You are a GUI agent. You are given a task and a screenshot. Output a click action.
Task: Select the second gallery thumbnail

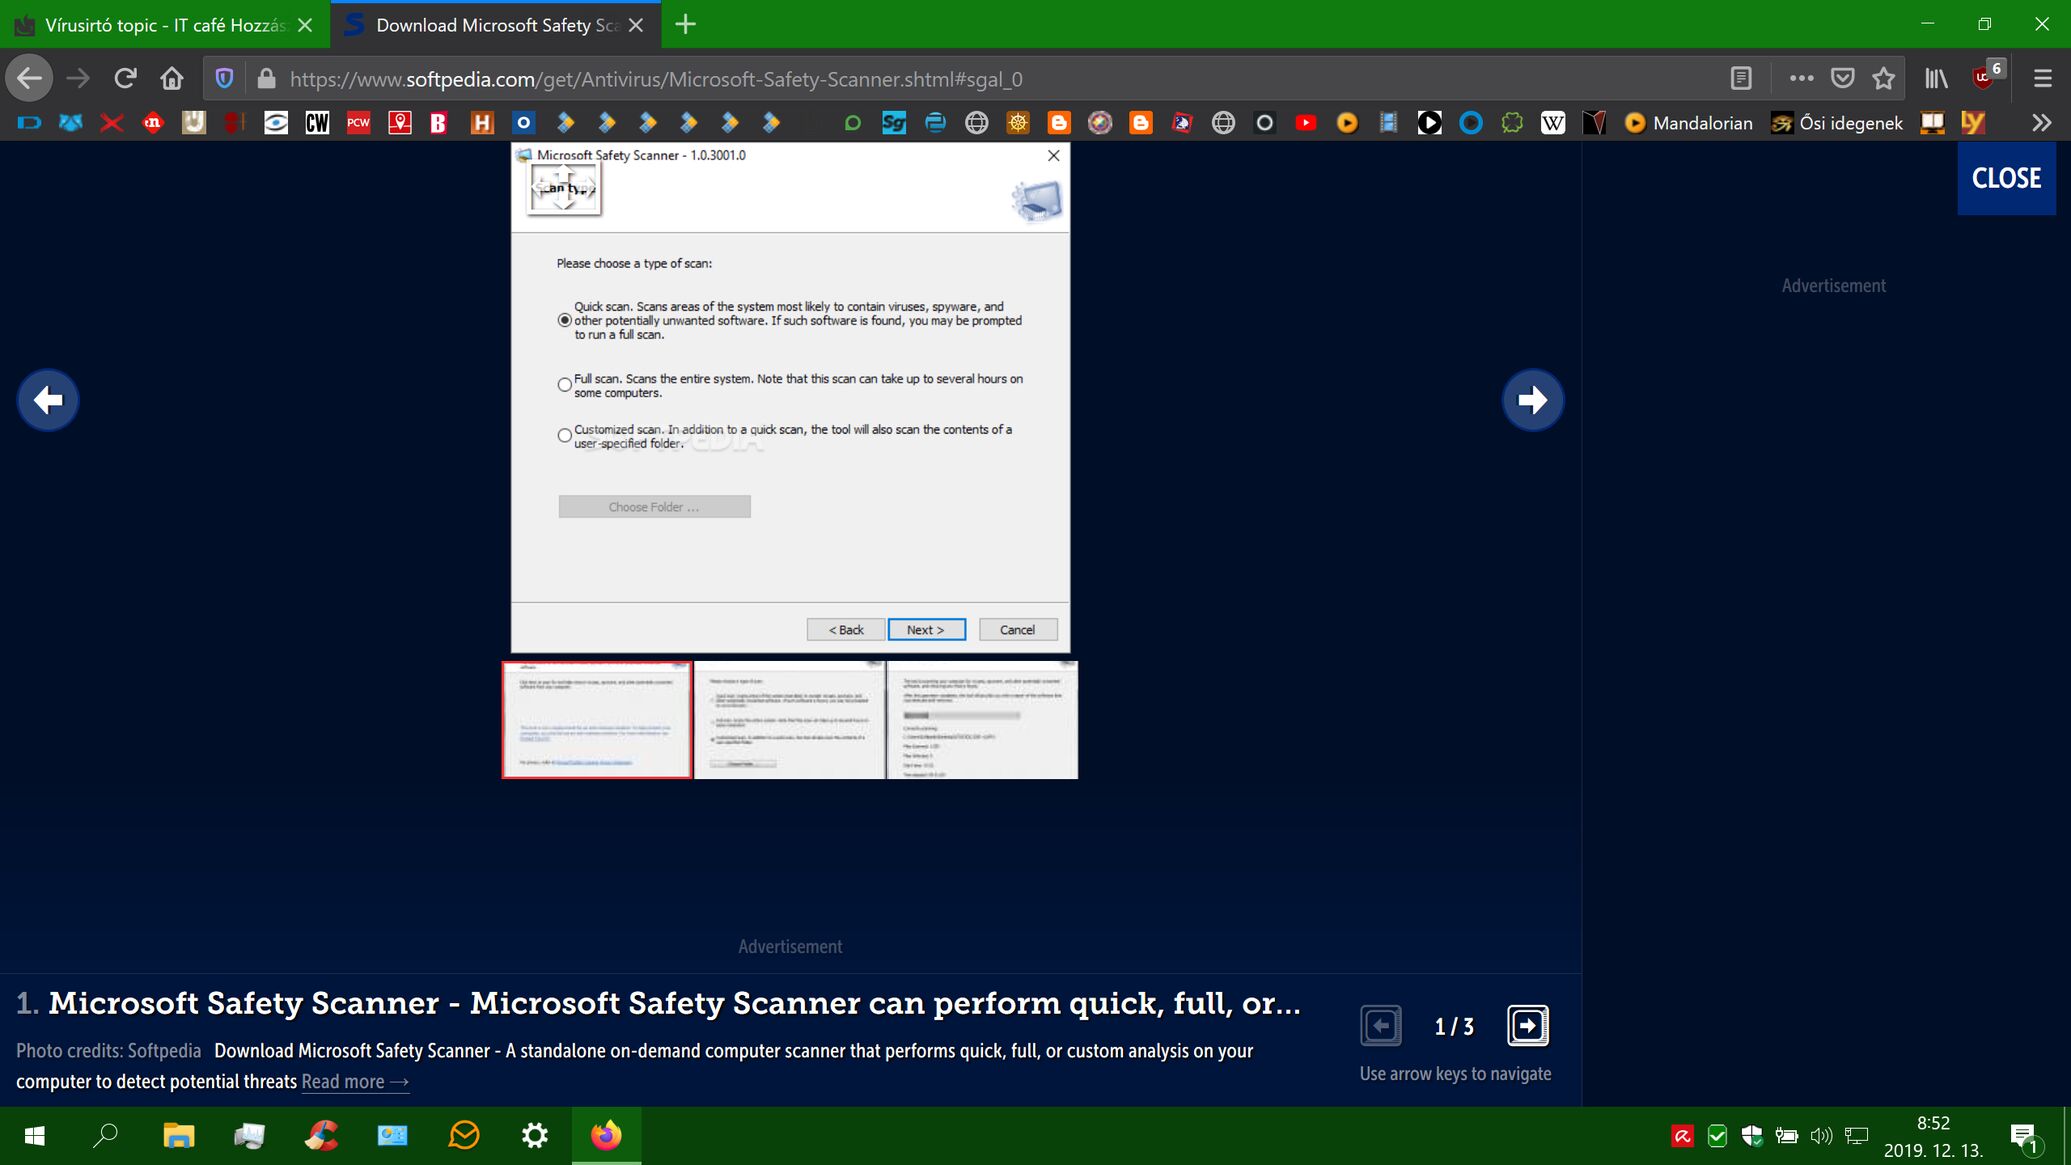coord(789,719)
